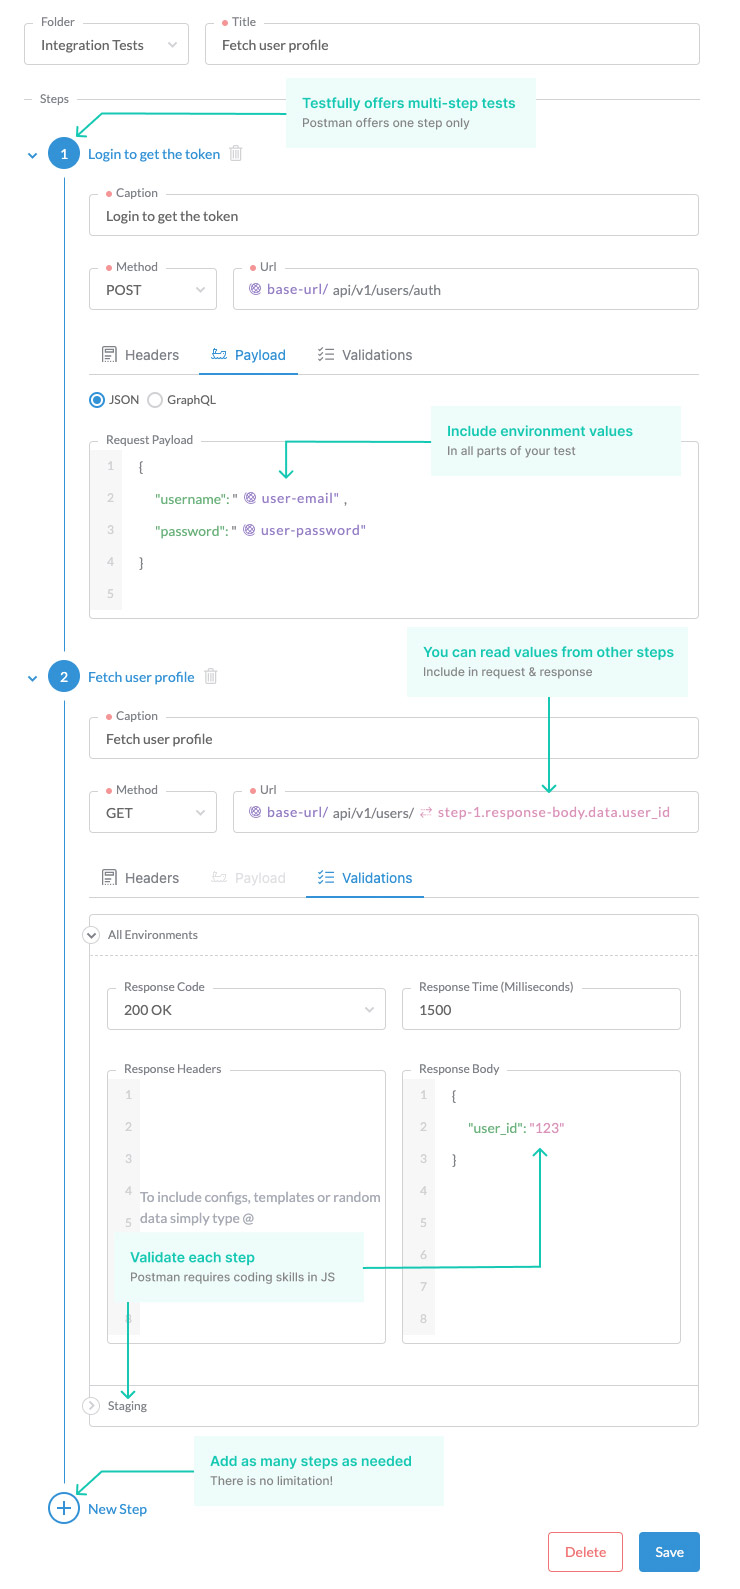Delete step 1 with its trash icon

tap(236, 154)
